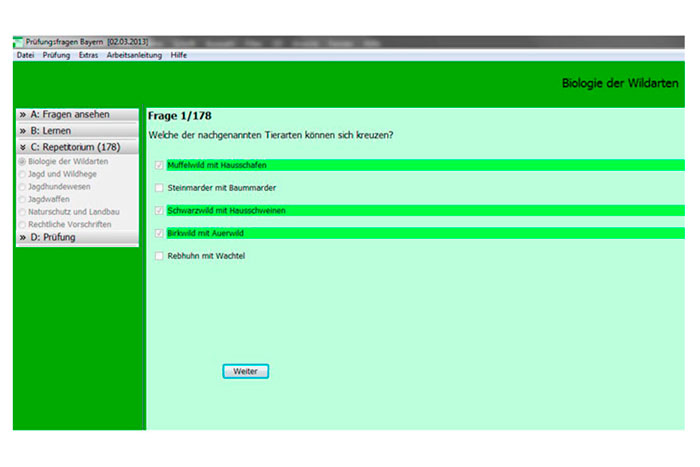Screen dimensions: 700x467
Task: Select the Jagdhundewesen radio button
Action: click(x=22, y=187)
